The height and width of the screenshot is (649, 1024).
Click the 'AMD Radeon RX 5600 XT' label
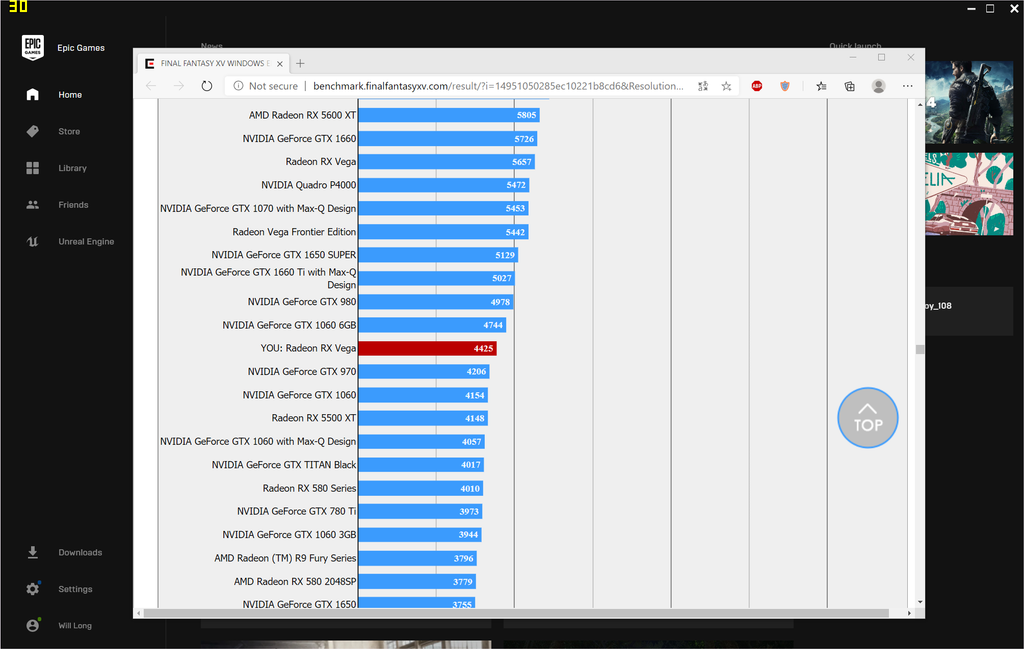302,115
